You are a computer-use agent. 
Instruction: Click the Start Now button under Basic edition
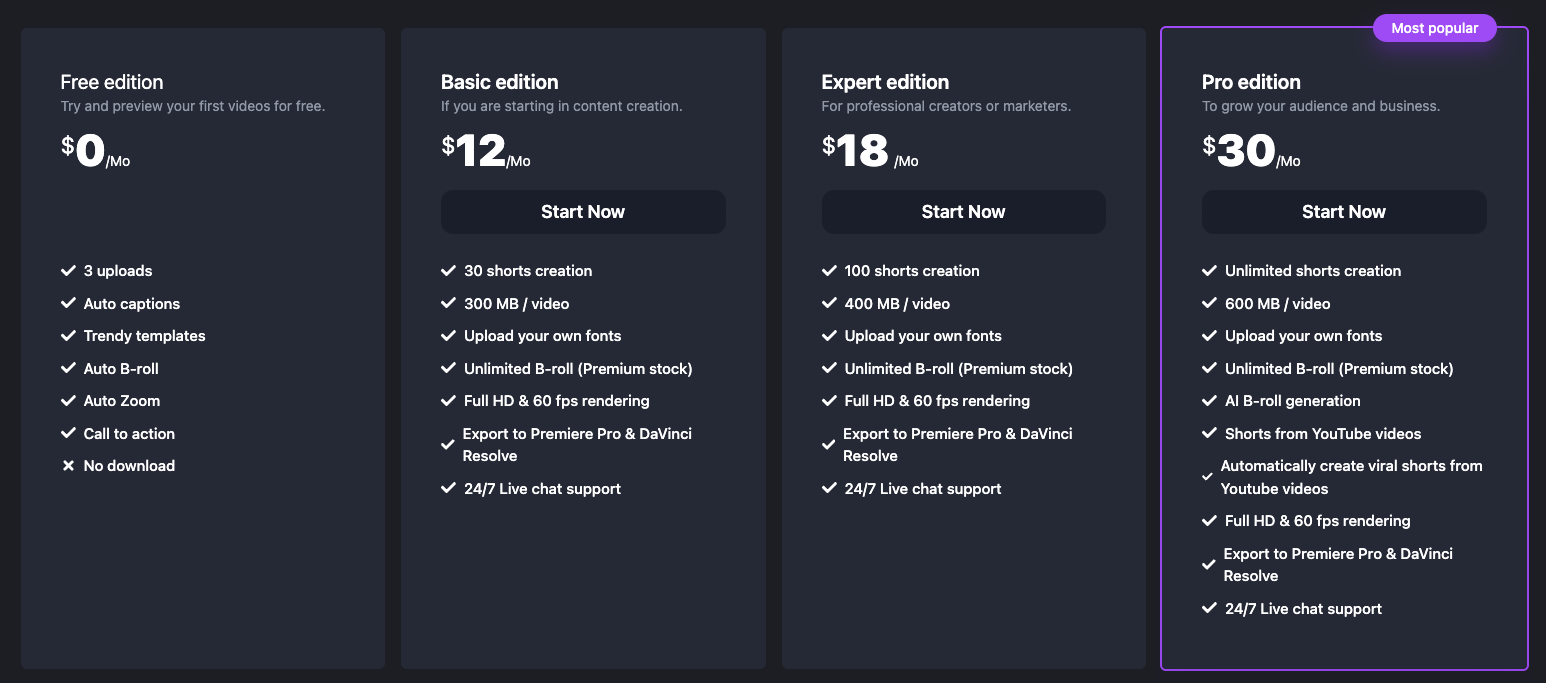point(583,212)
